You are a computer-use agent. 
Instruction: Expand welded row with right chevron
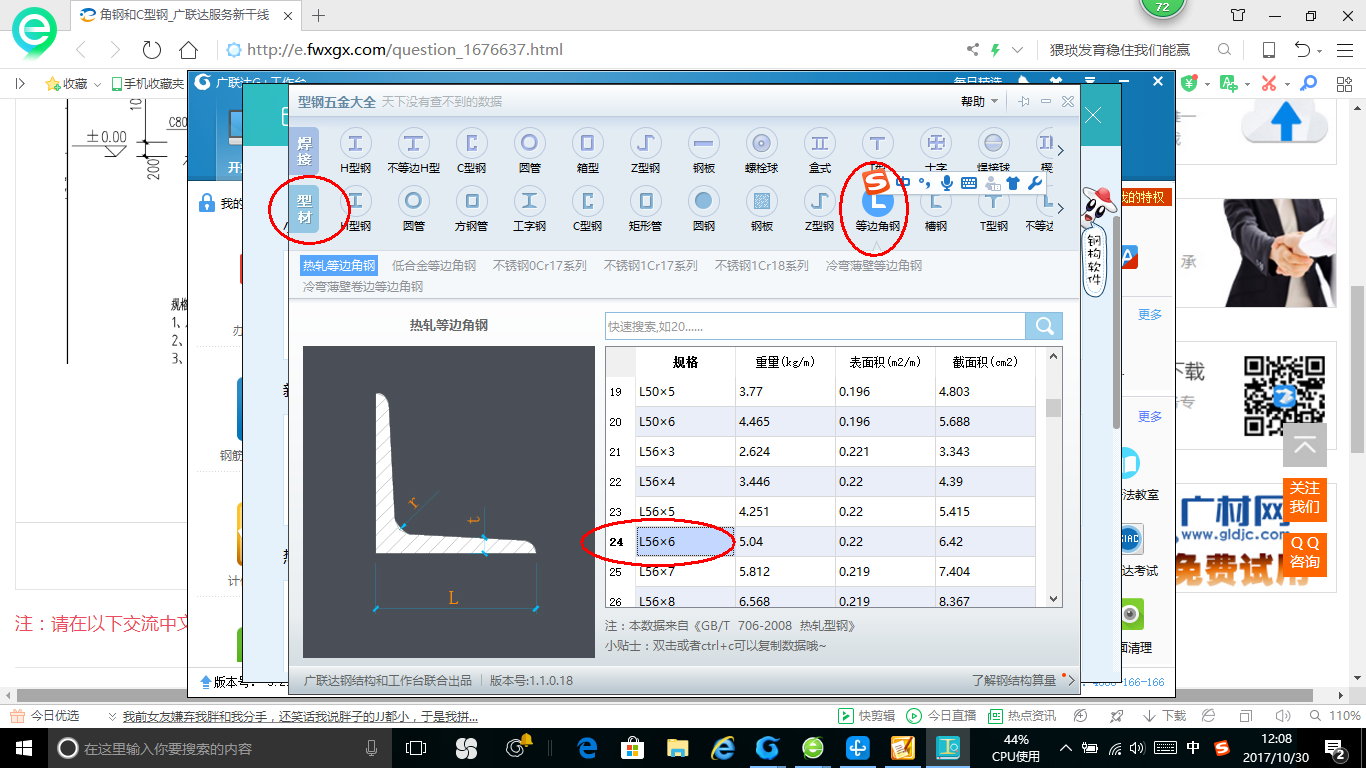coord(1061,151)
